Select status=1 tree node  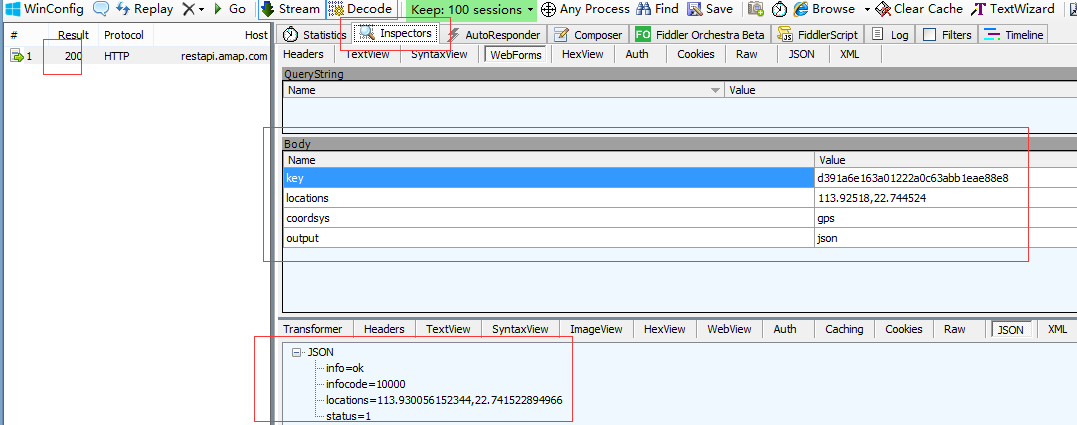[x=348, y=416]
